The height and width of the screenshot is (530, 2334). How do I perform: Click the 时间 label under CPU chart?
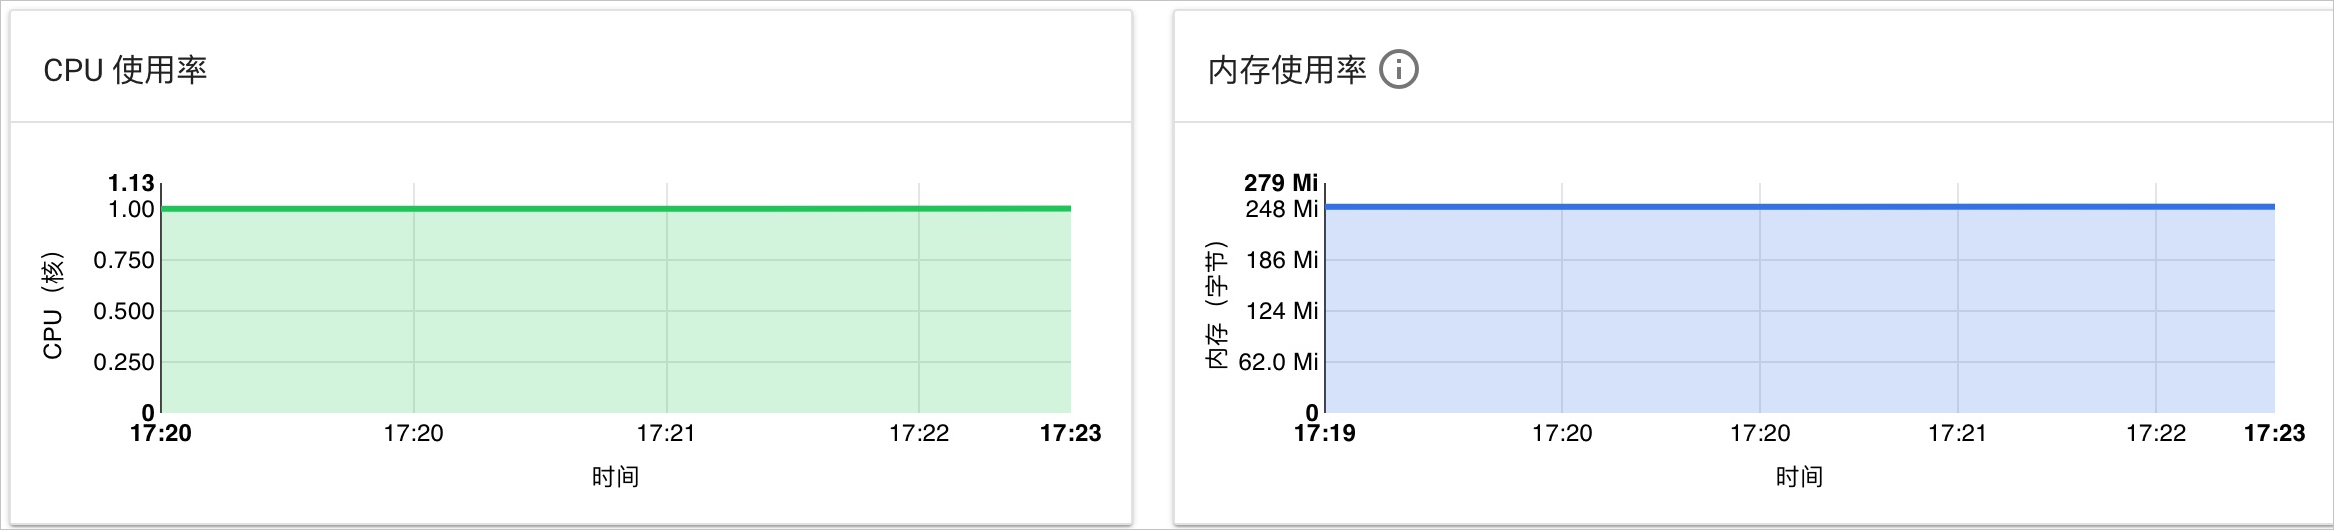tap(615, 477)
